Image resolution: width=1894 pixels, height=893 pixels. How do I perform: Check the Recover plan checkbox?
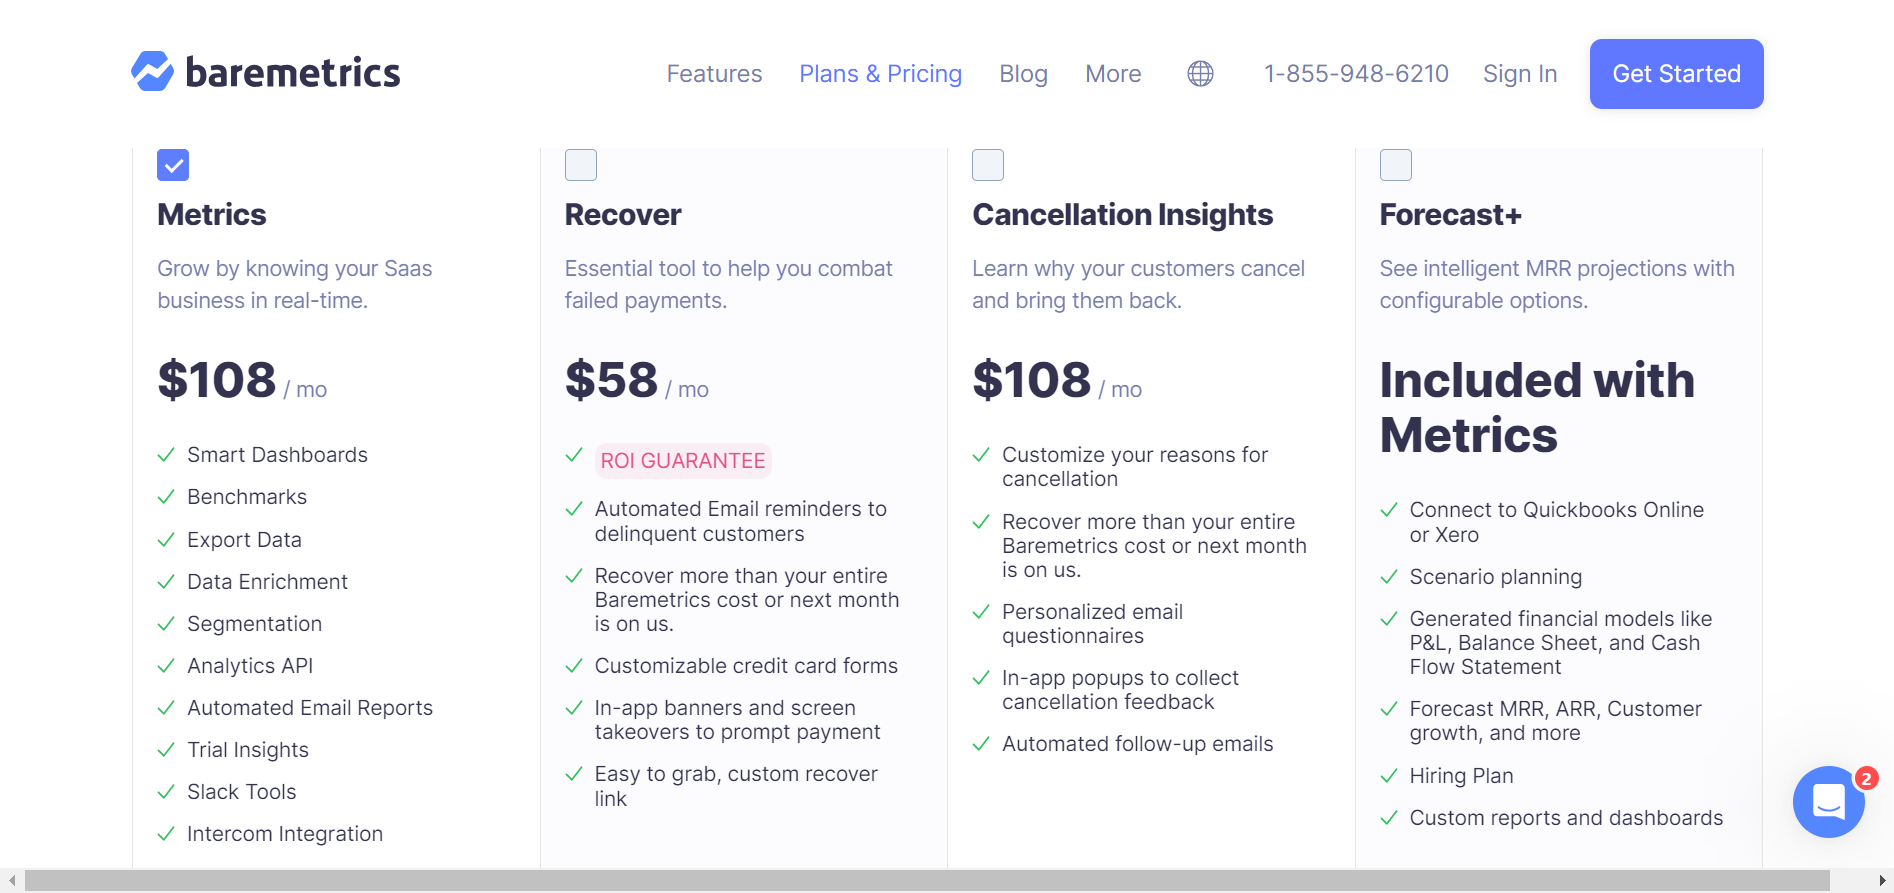coord(581,165)
